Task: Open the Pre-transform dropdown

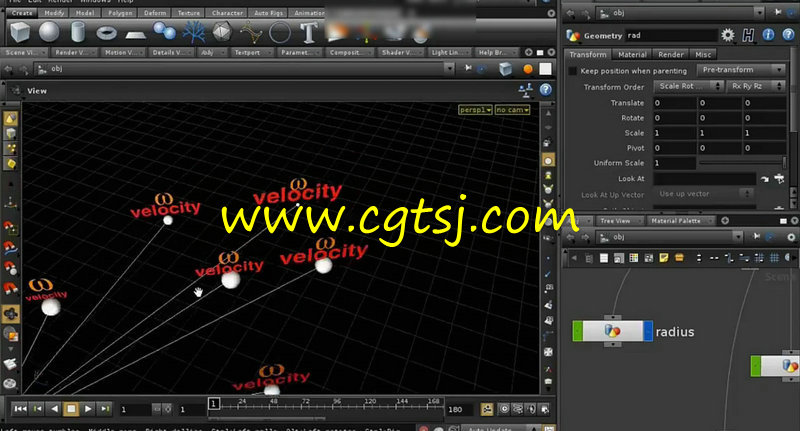Action: pos(741,70)
